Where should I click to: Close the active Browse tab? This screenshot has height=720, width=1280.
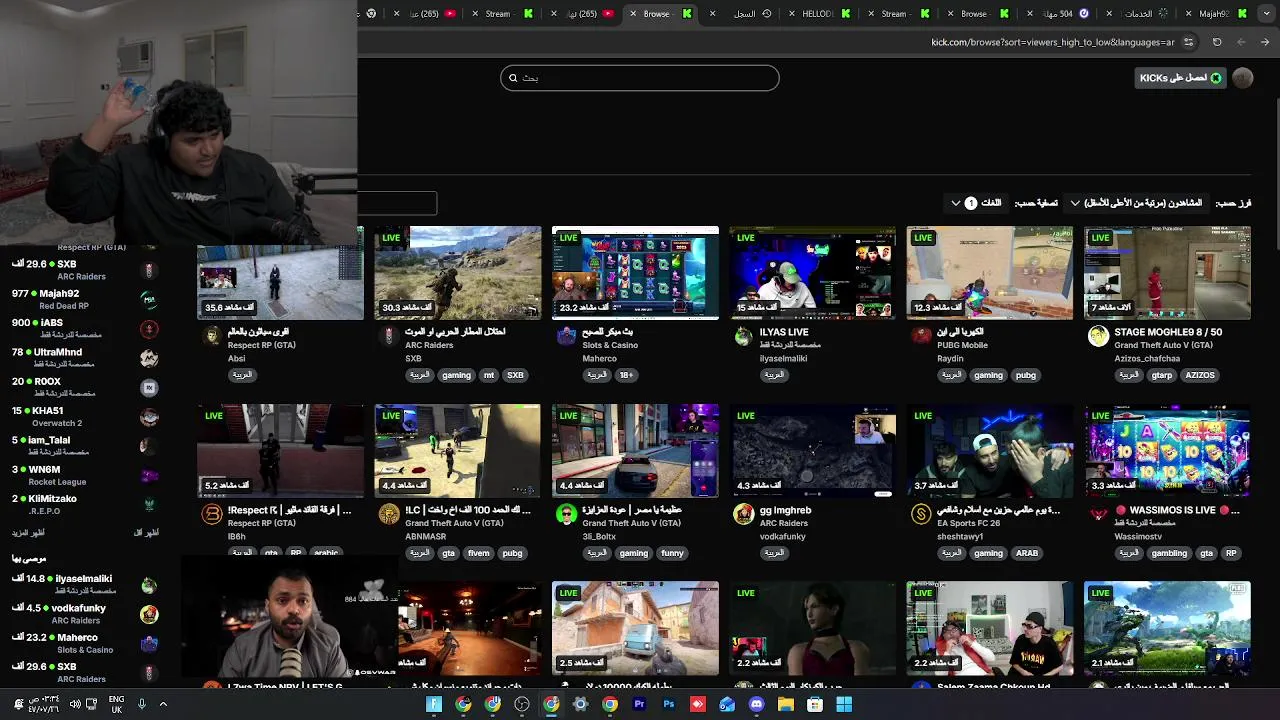click(633, 14)
